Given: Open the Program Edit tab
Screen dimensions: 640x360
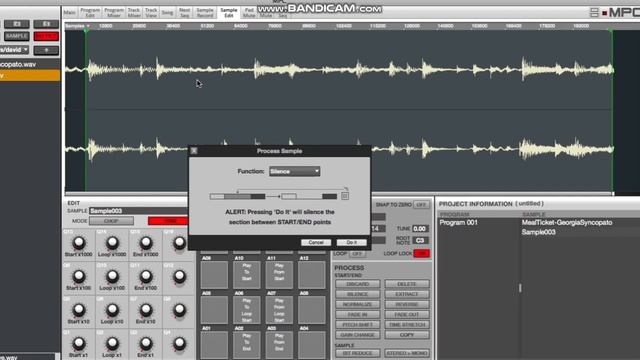Looking at the screenshot, I should tap(90, 13).
